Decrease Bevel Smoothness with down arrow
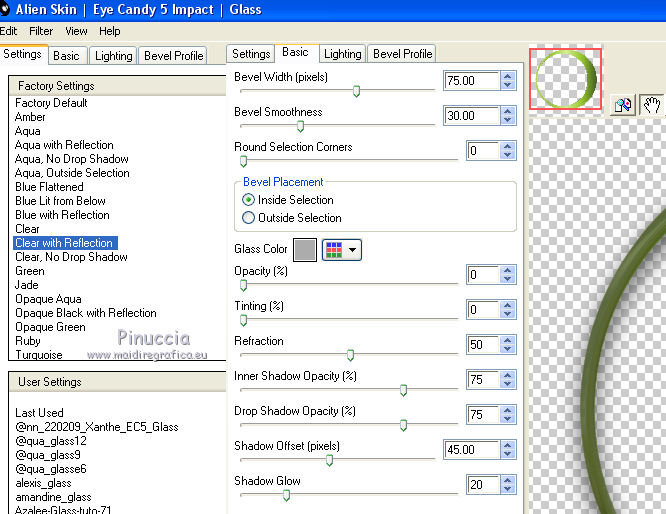This screenshot has height=514, width=666. pyautogui.click(x=508, y=120)
